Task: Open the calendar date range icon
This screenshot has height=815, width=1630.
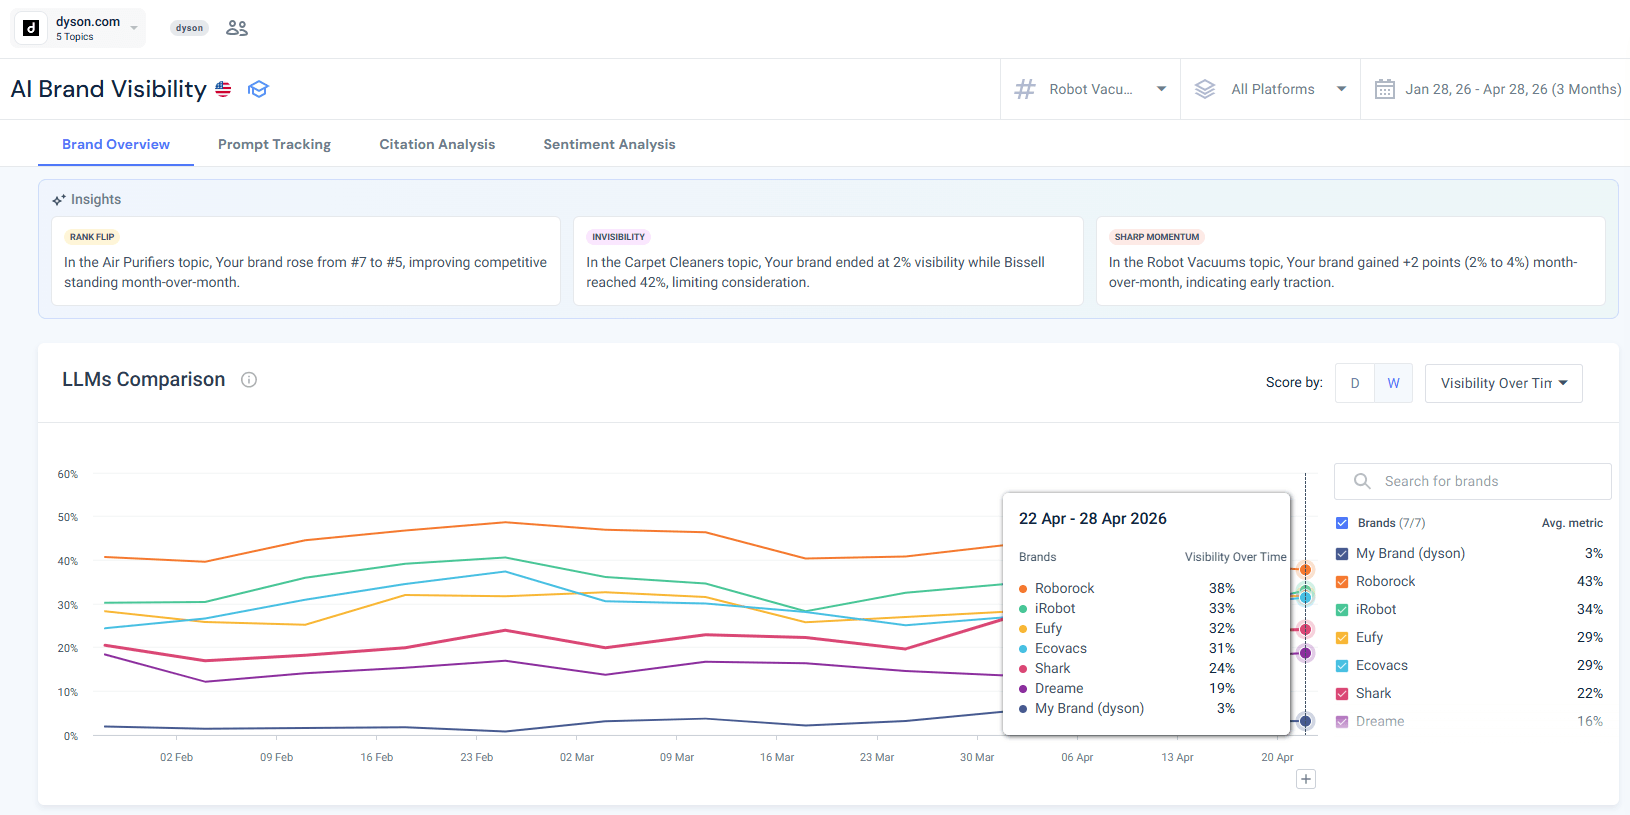Action: coord(1385,89)
